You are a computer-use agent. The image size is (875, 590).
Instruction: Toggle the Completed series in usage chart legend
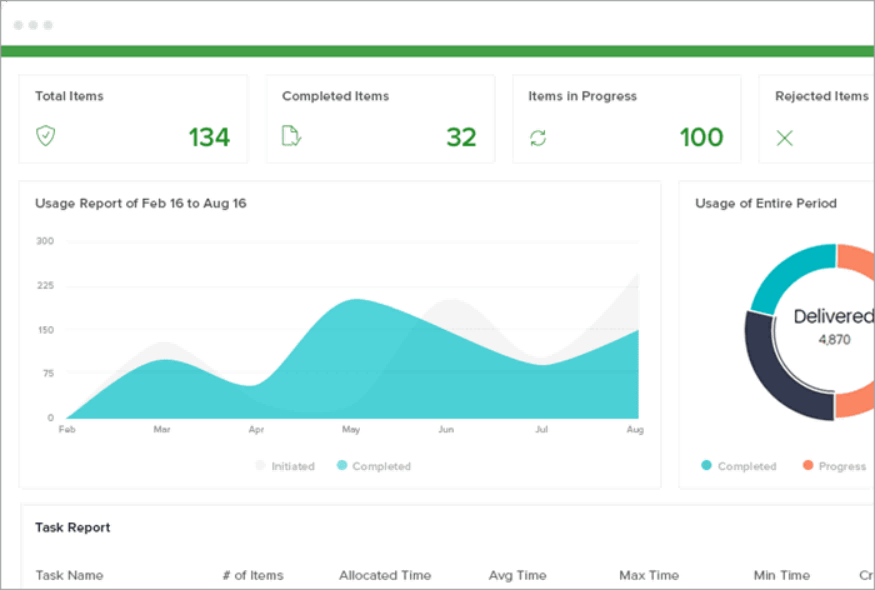374,466
